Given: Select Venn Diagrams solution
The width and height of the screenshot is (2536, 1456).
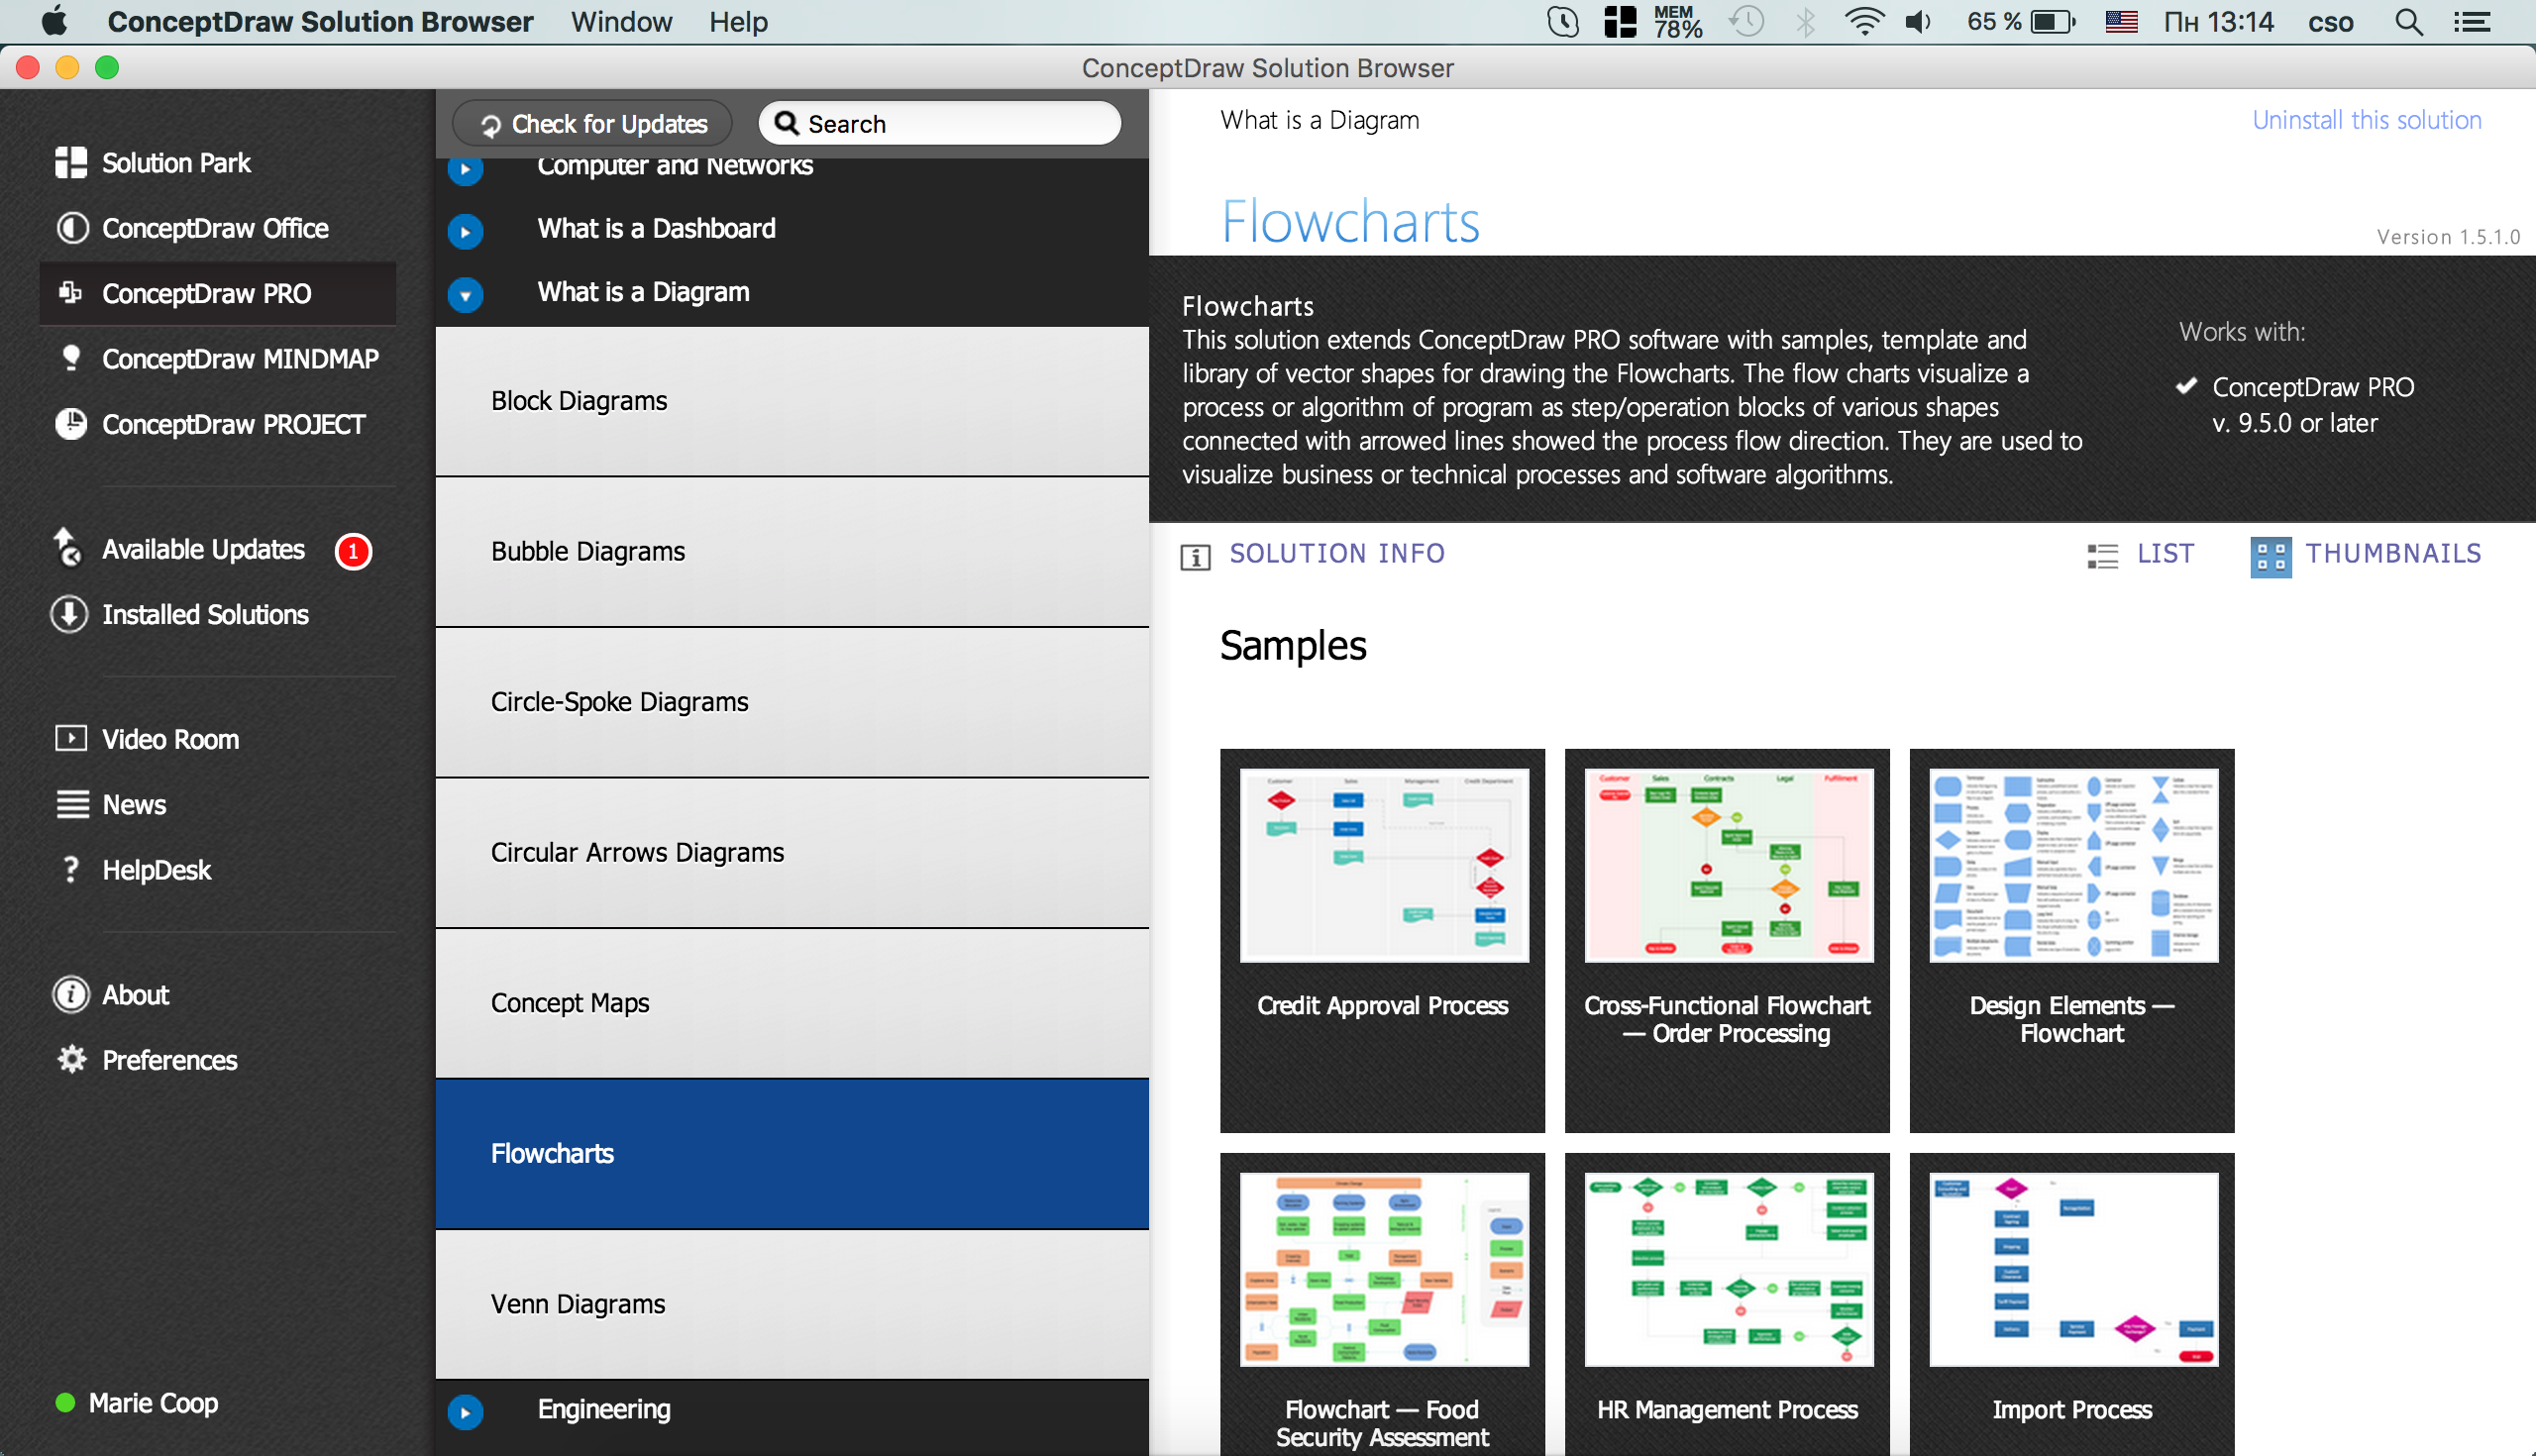Looking at the screenshot, I should click(792, 1304).
